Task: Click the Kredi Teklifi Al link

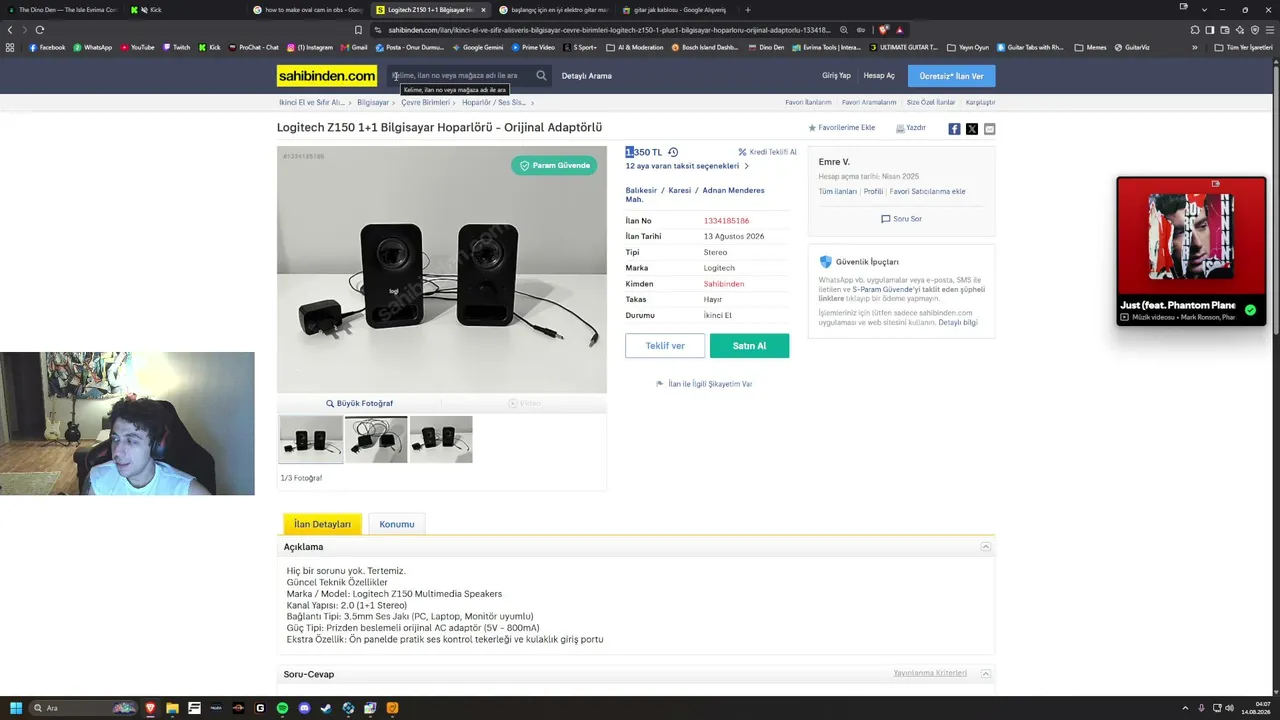Action: coord(767,152)
